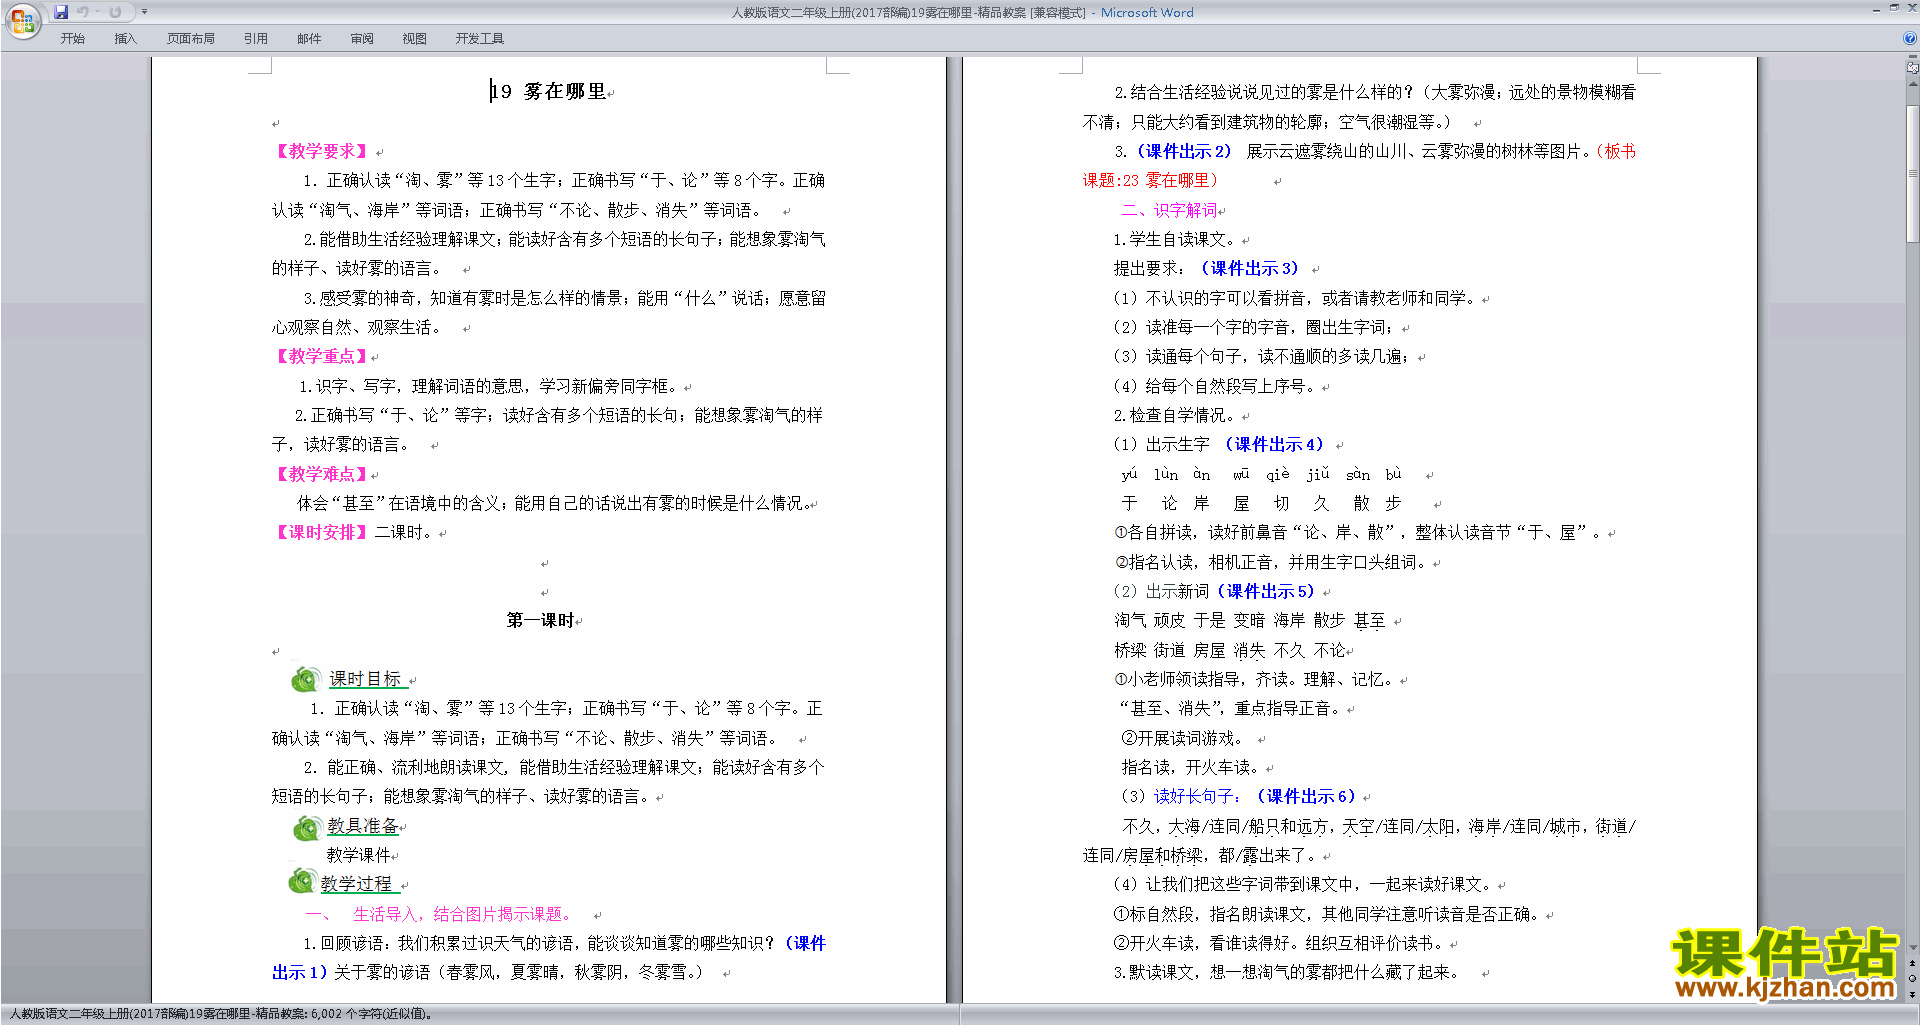Switch to the 引用 tab

pos(255,39)
